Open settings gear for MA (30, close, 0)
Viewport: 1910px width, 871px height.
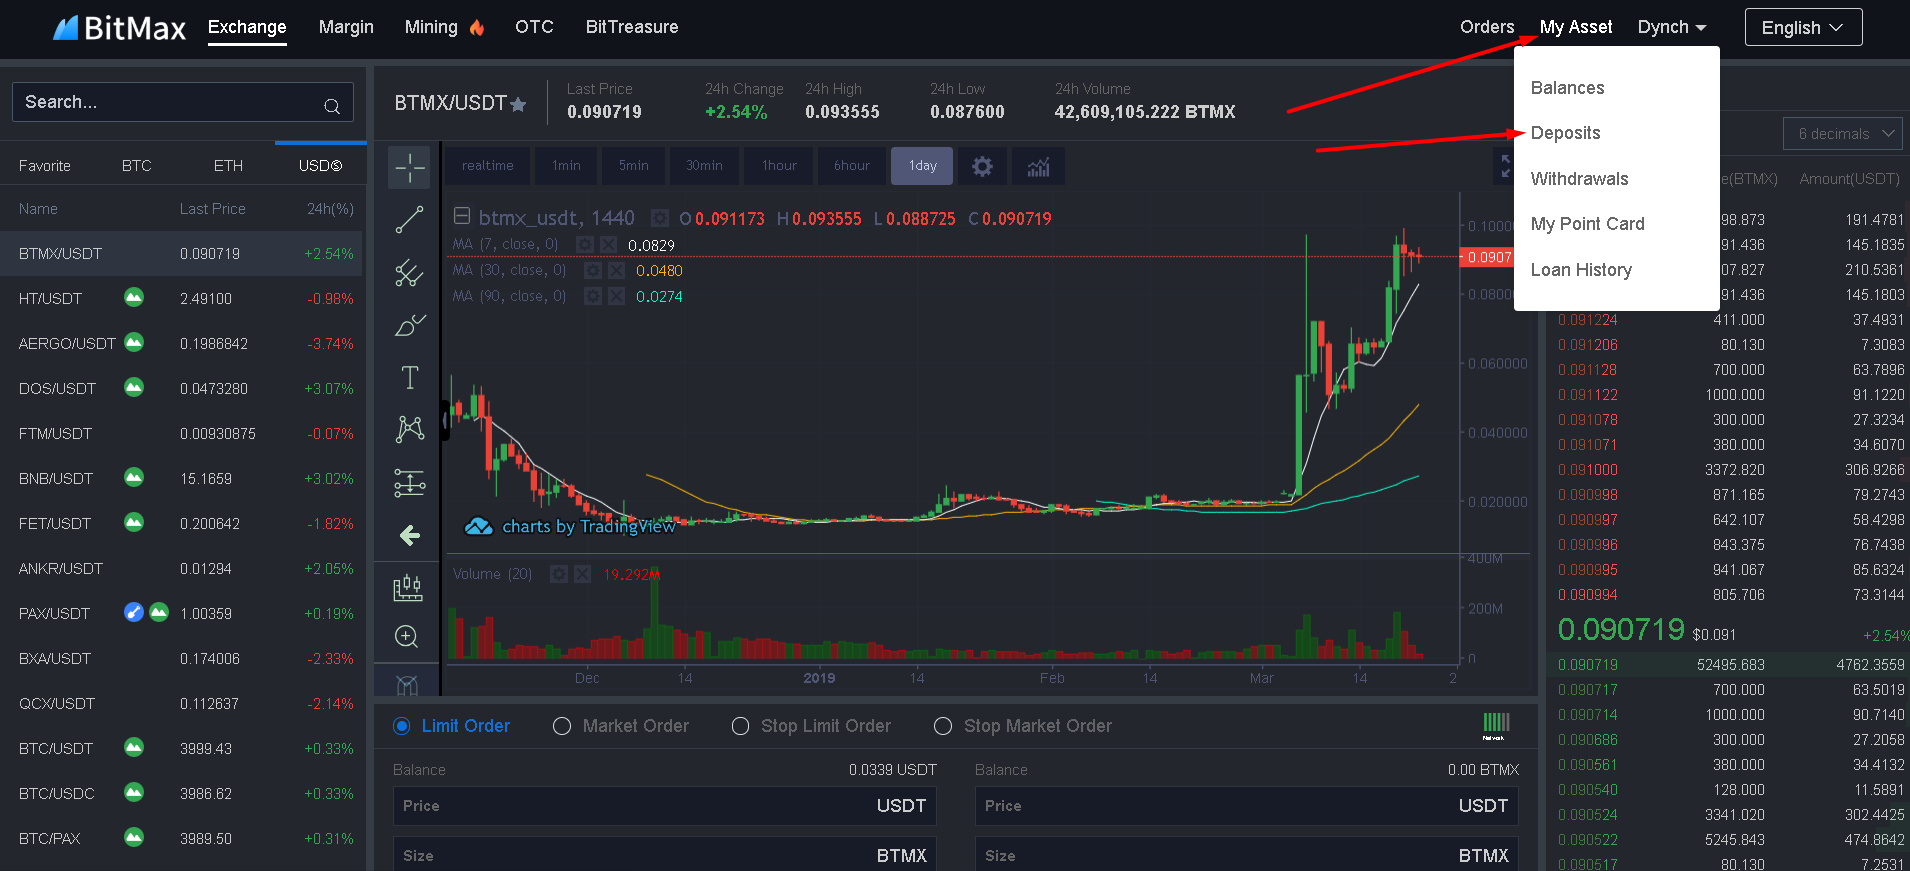[593, 270]
